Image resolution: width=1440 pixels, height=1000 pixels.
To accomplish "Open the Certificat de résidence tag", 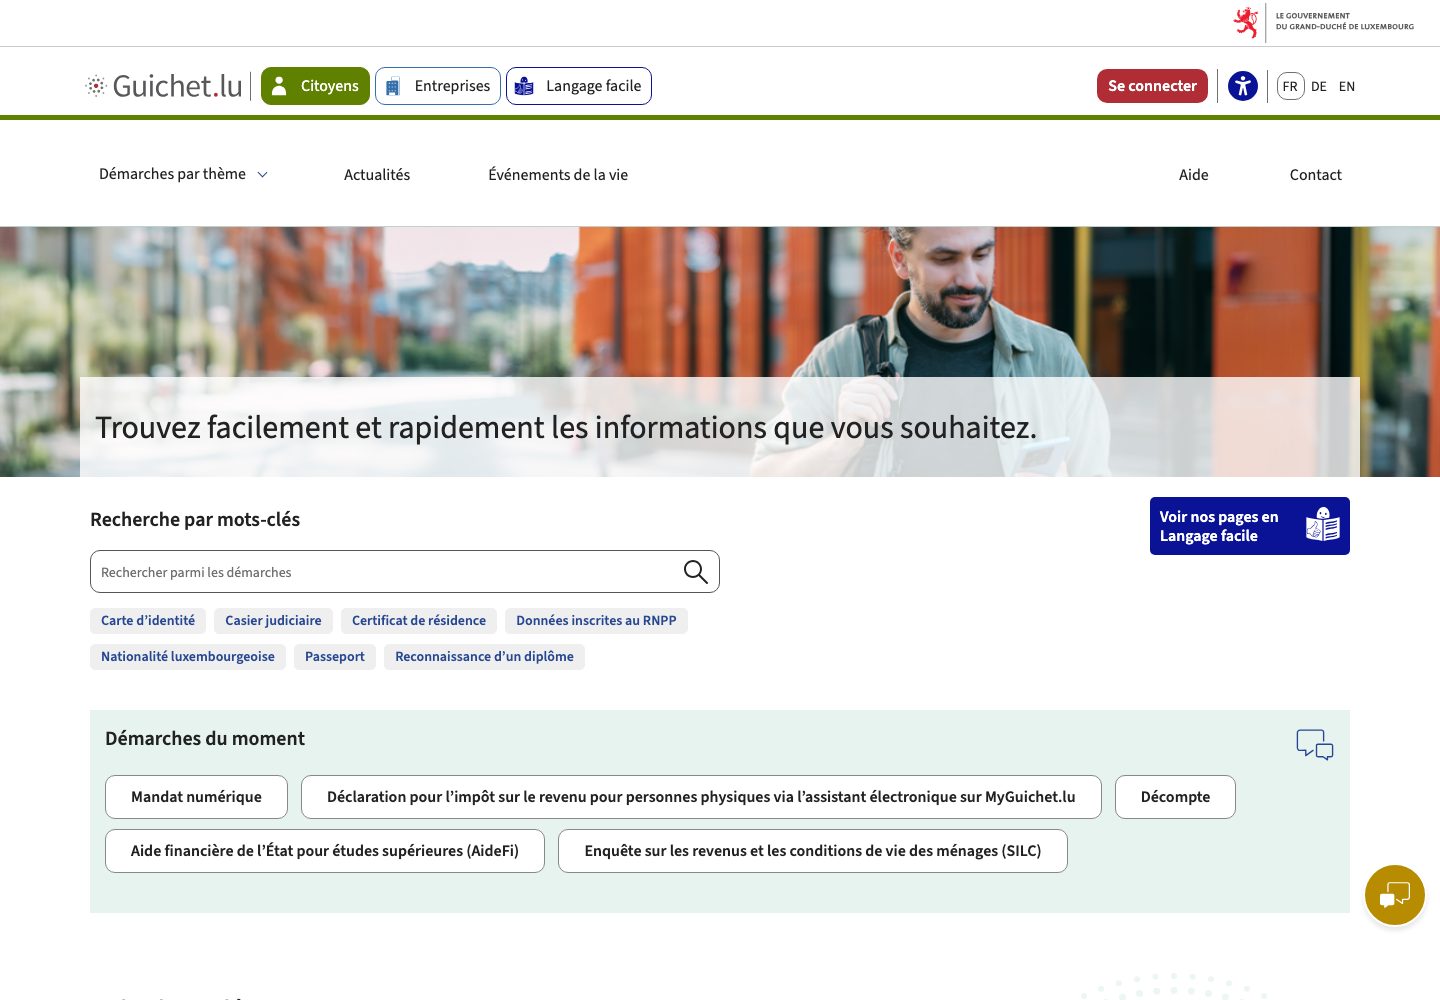I will [419, 621].
